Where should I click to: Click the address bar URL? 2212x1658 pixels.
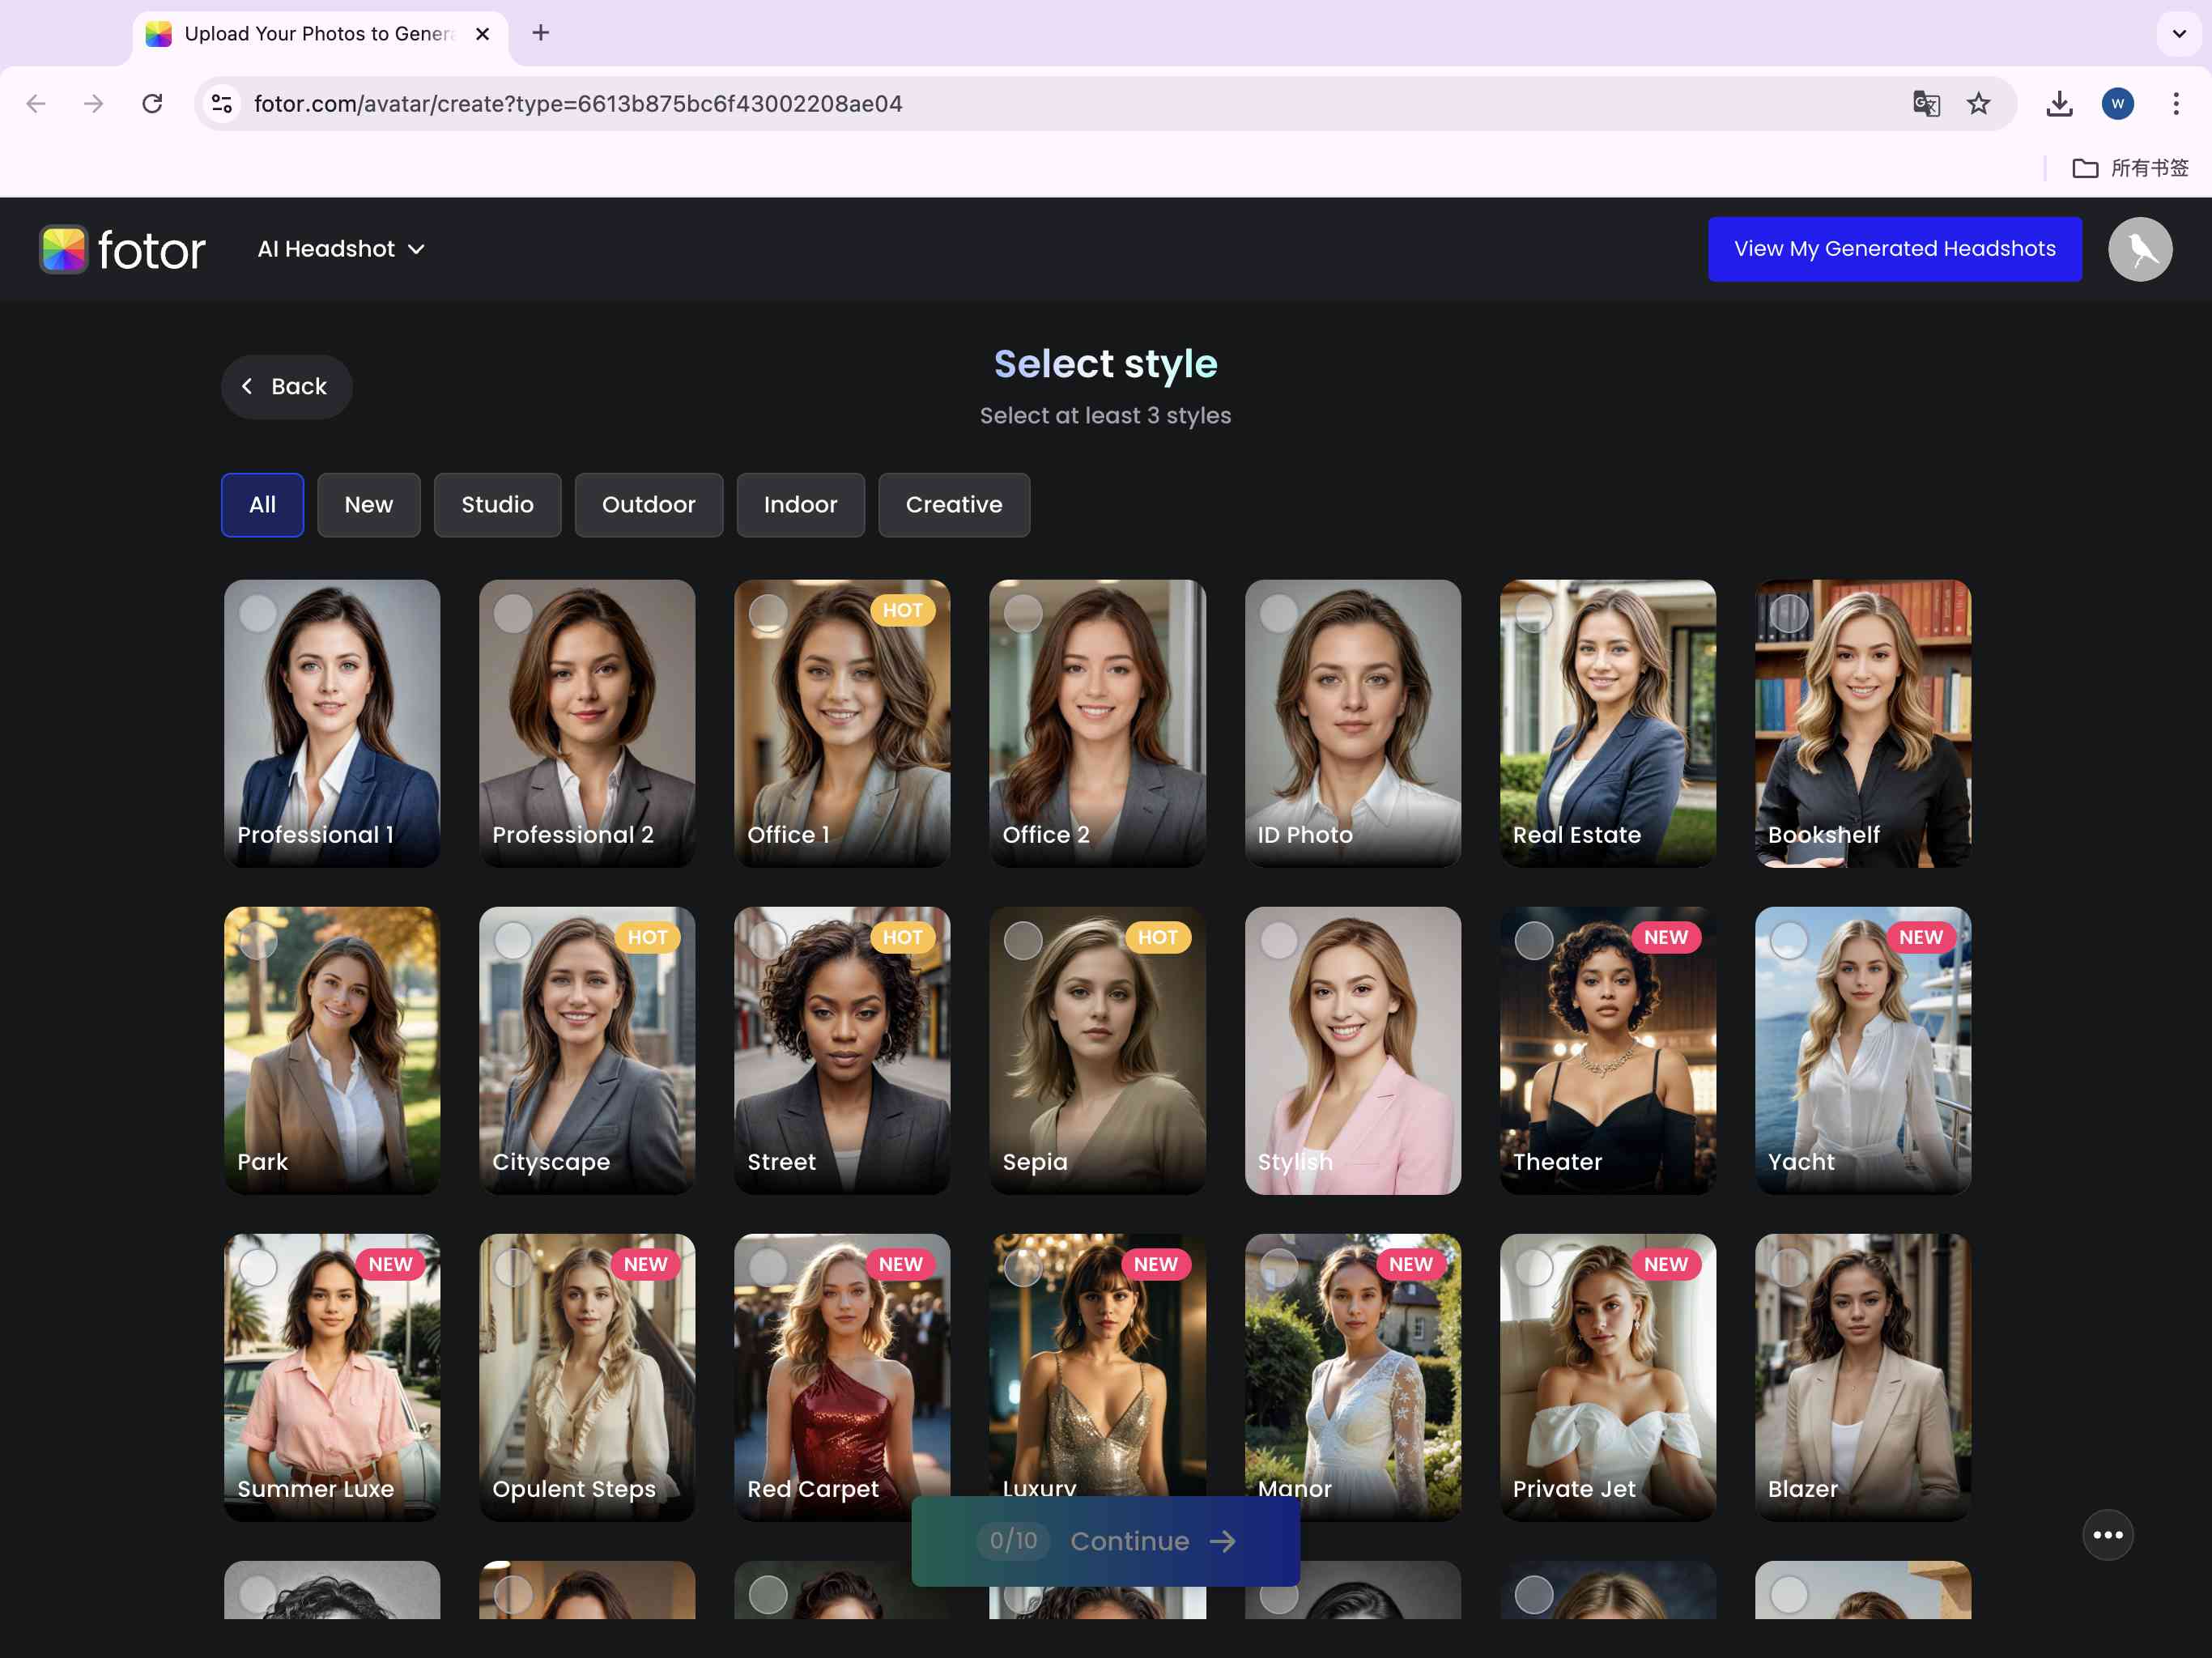(578, 104)
